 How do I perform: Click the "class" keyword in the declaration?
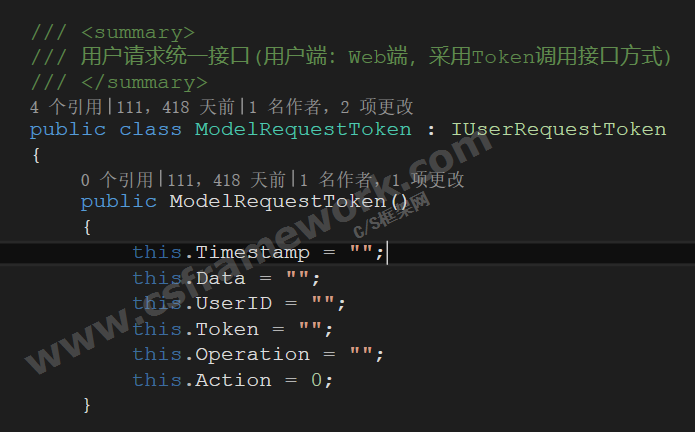(150, 129)
